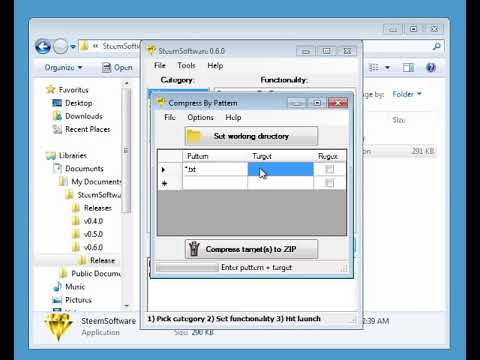This screenshot has height=360, width=480.
Task: Click Explorer Forward arrow button
Action: (61, 46)
